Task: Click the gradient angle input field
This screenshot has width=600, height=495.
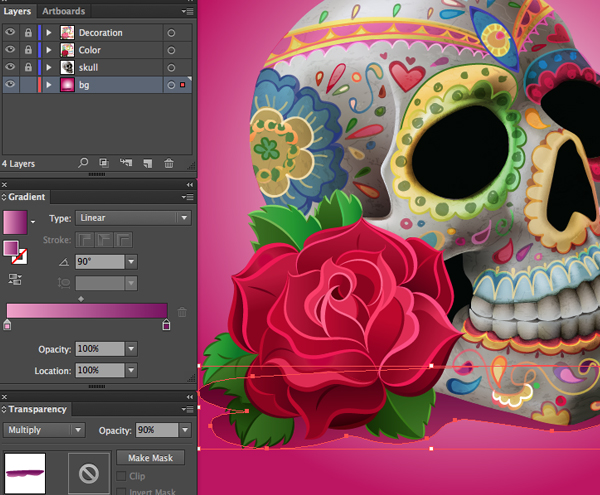Action: [100, 262]
